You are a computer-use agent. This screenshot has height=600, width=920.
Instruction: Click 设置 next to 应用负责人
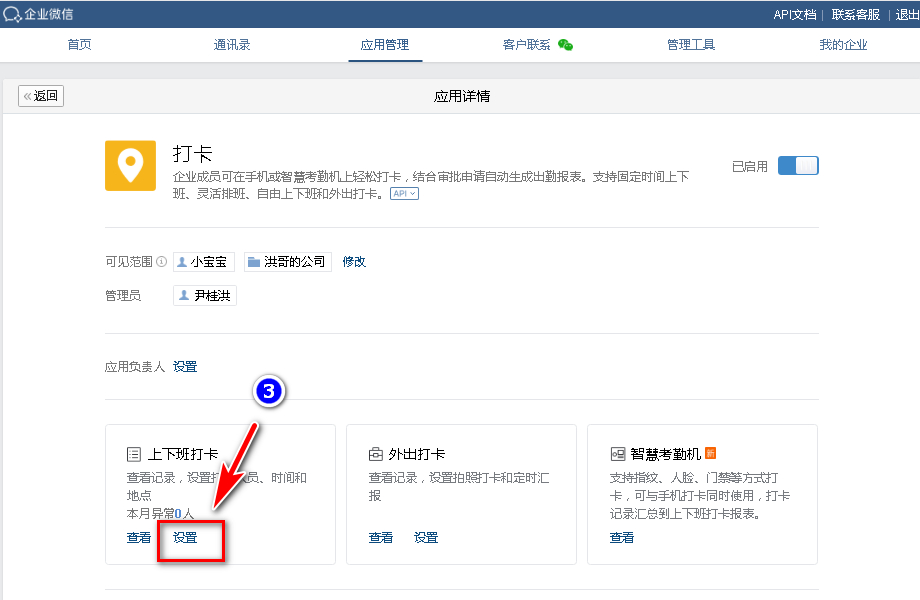[185, 367]
